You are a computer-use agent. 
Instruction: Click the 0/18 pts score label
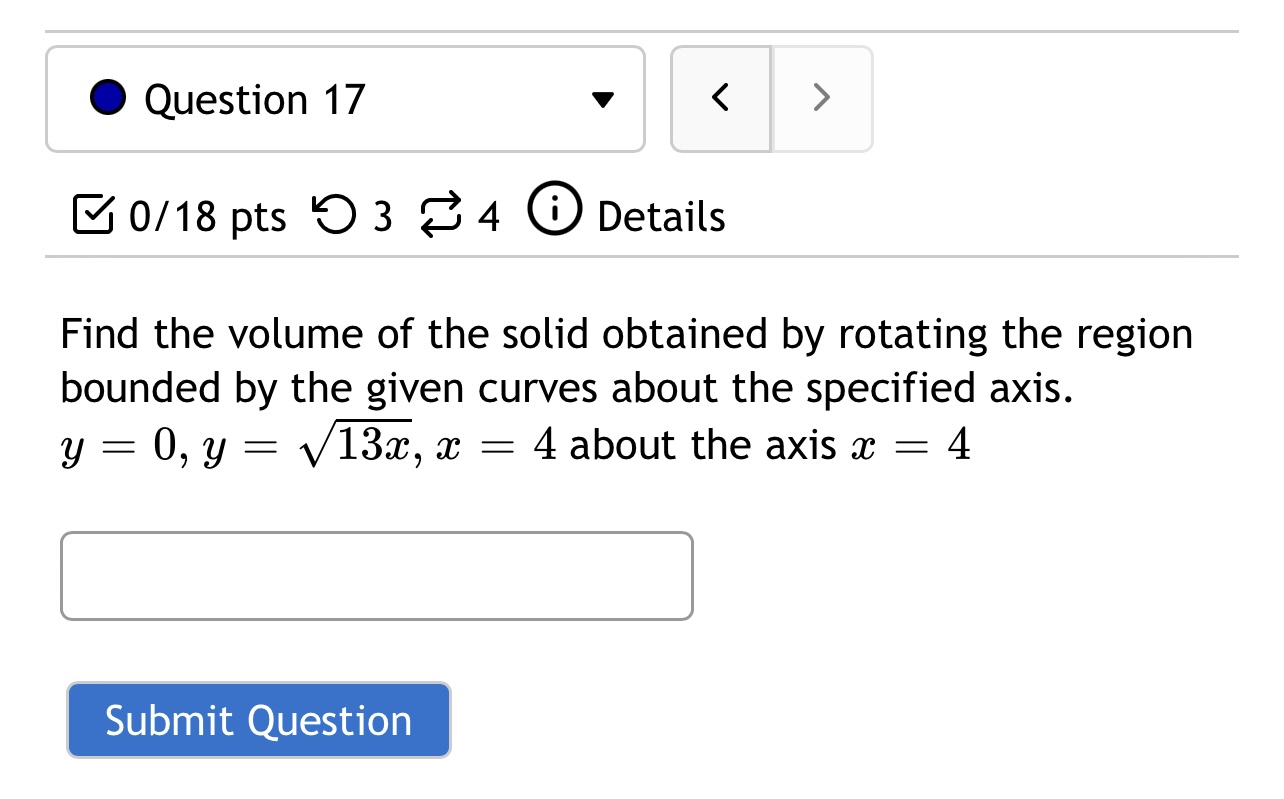tap(205, 215)
